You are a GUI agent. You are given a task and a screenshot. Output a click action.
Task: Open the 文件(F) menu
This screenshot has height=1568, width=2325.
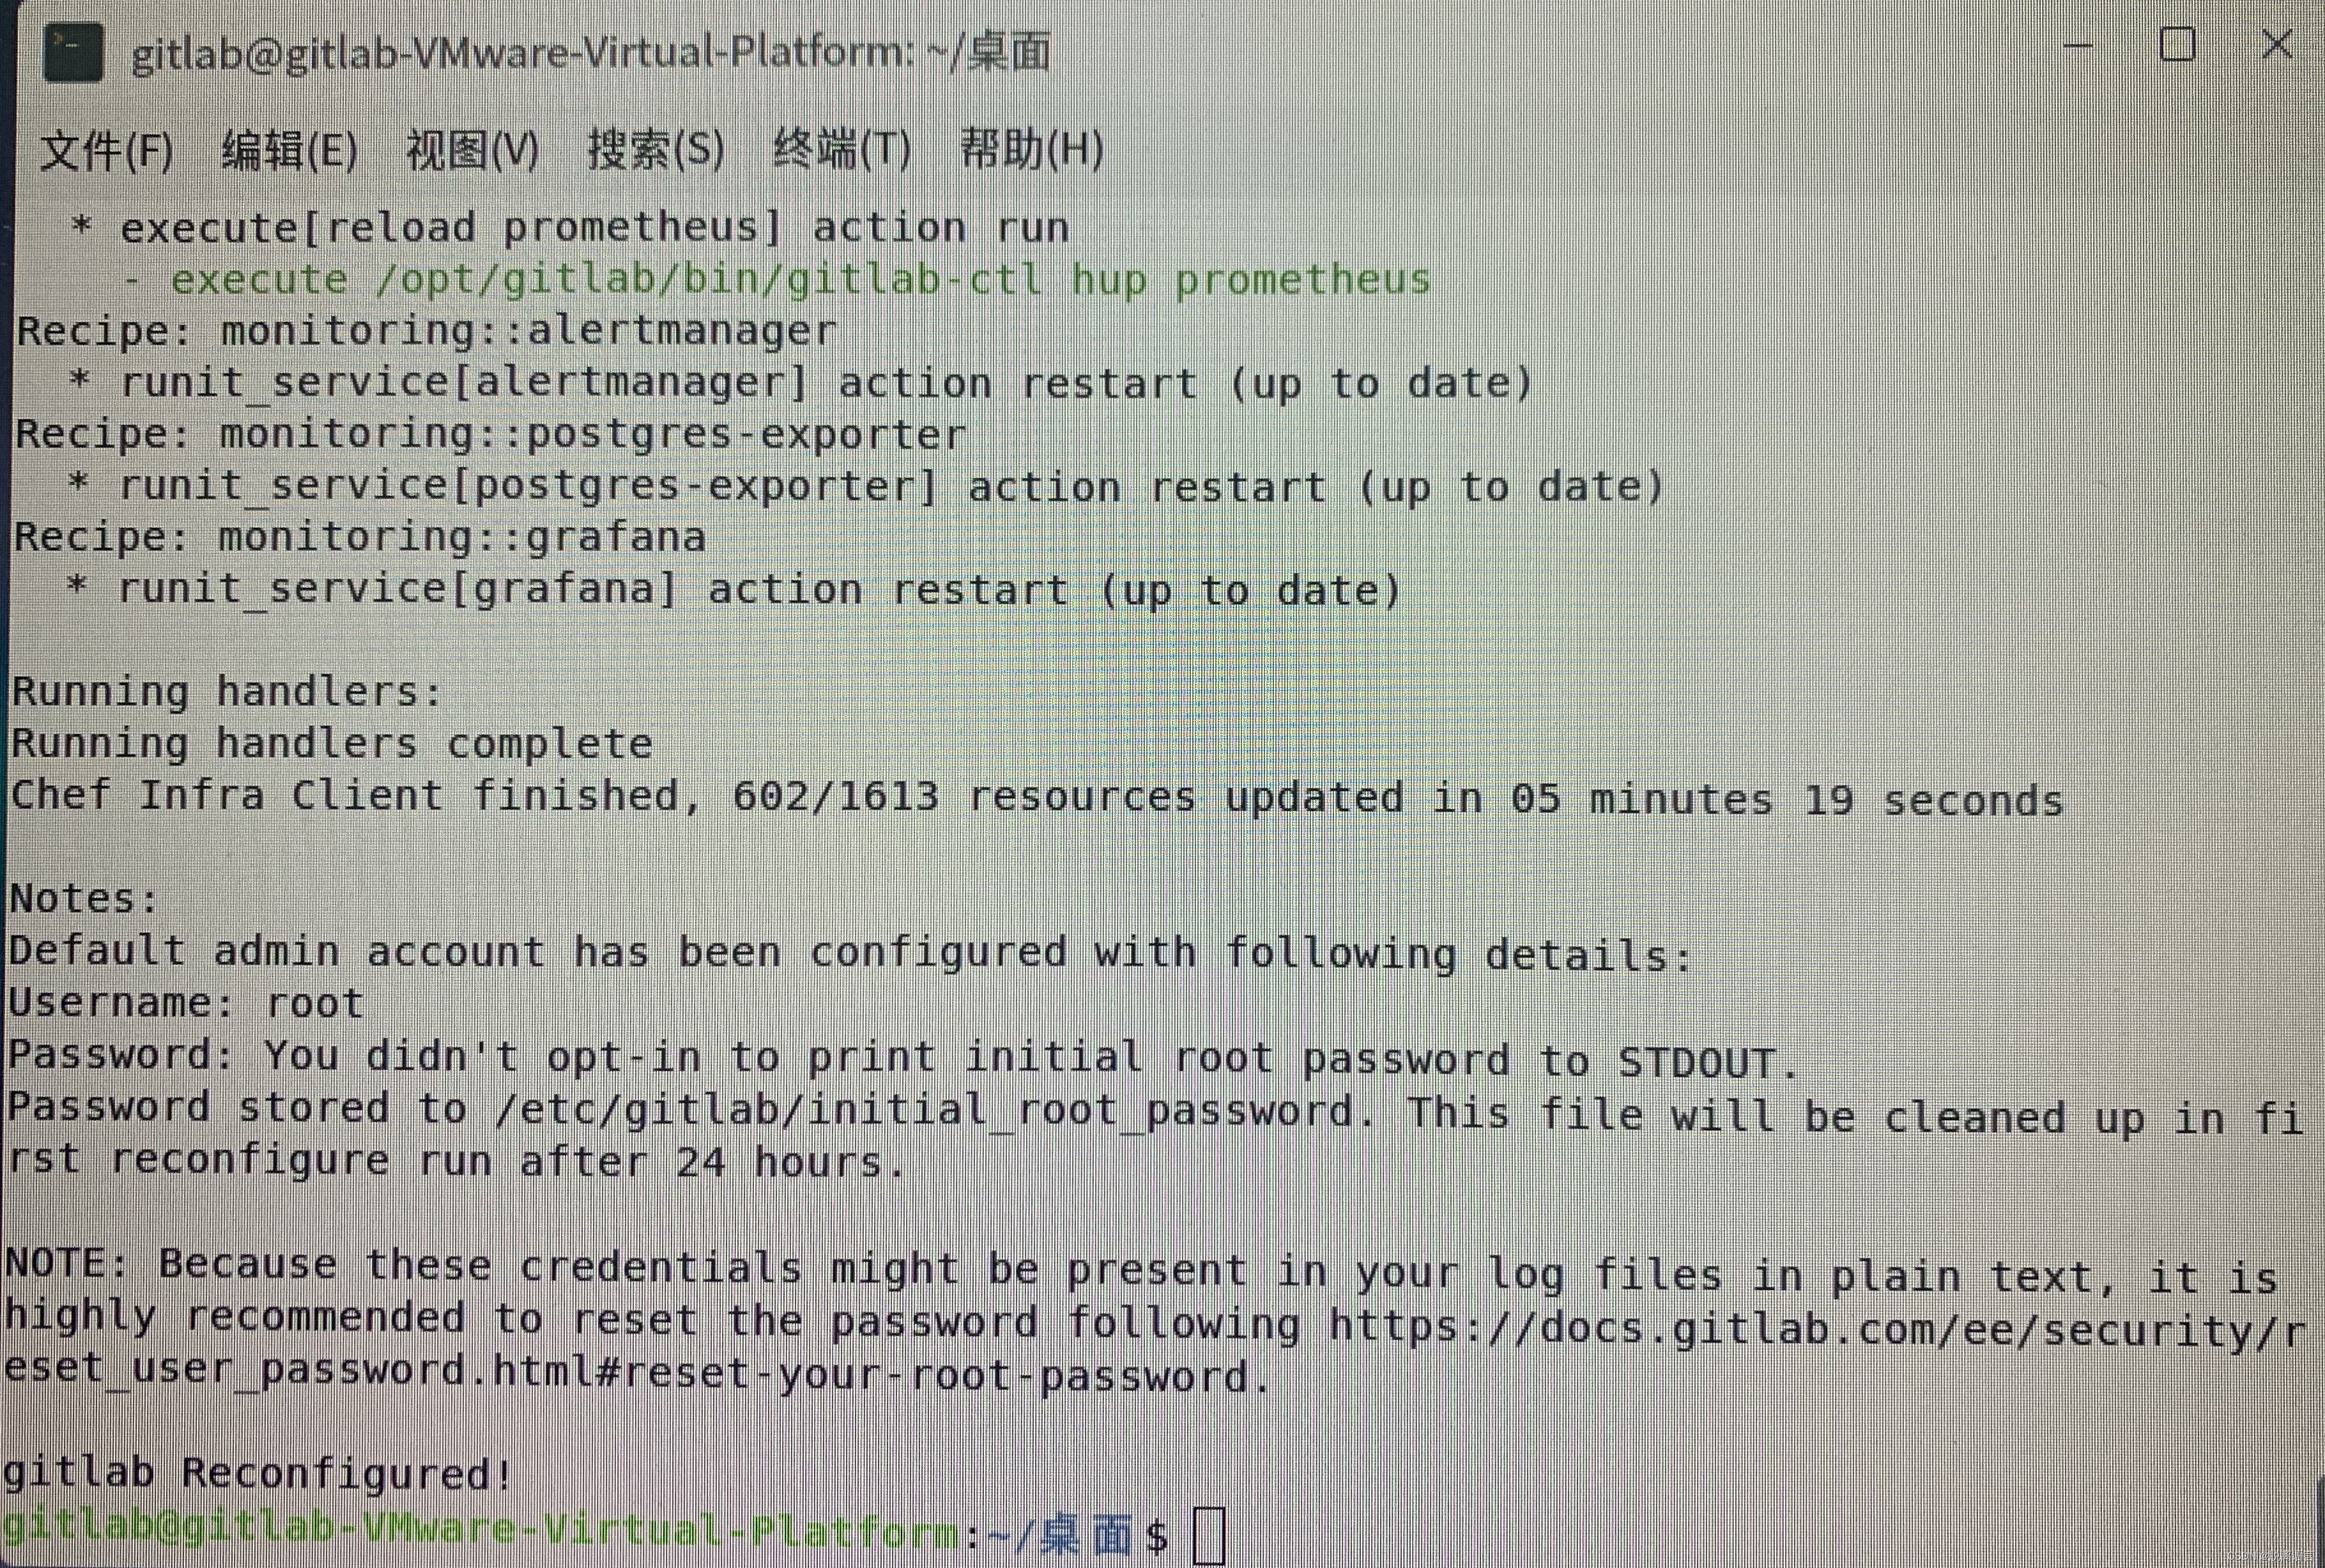pyautogui.click(x=106, y=151)
